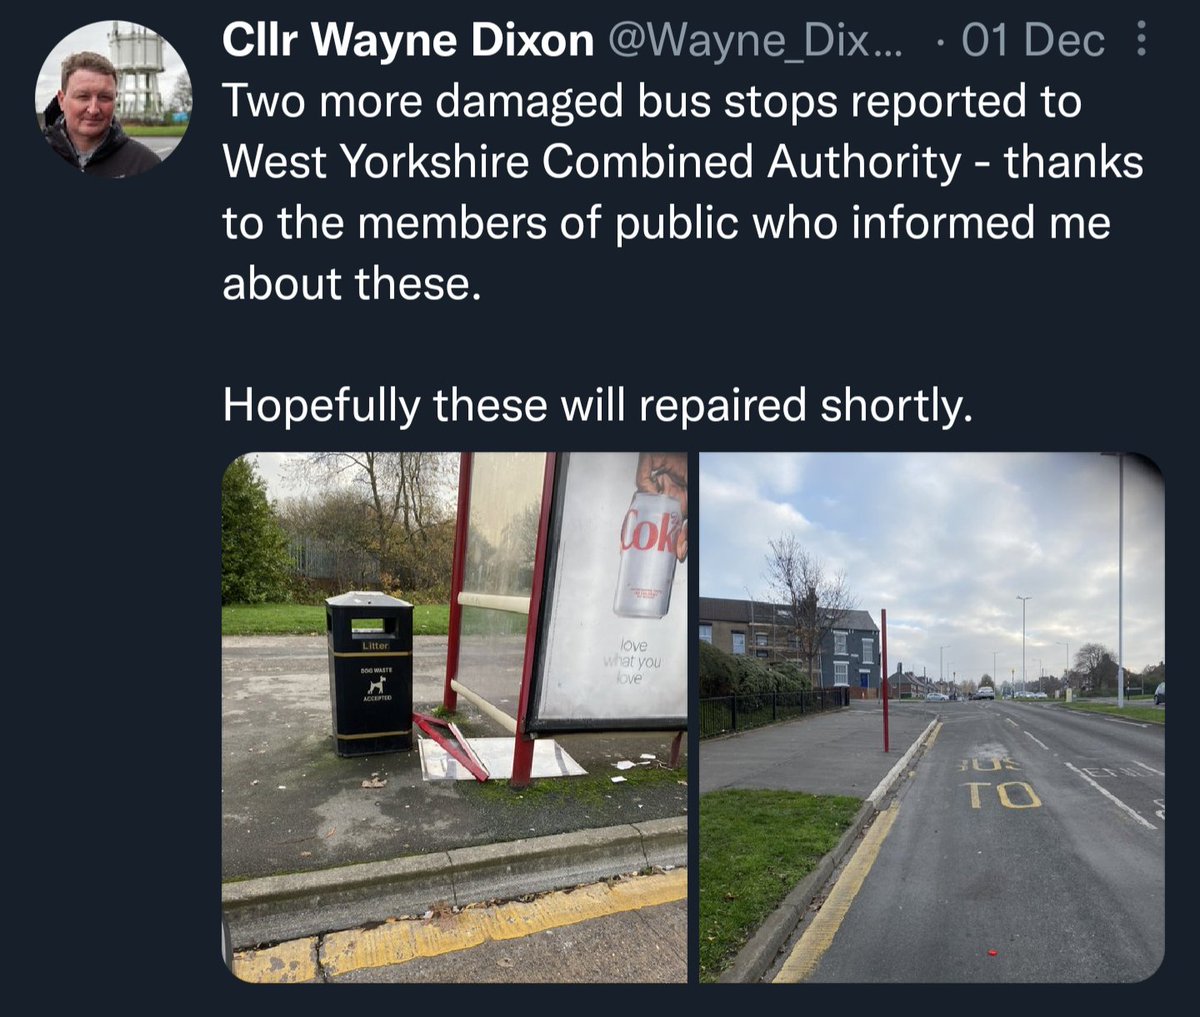Click 'Hopefully these will repaired shortly' text
1200x1017 pixels.
click(x=597, y=407)
